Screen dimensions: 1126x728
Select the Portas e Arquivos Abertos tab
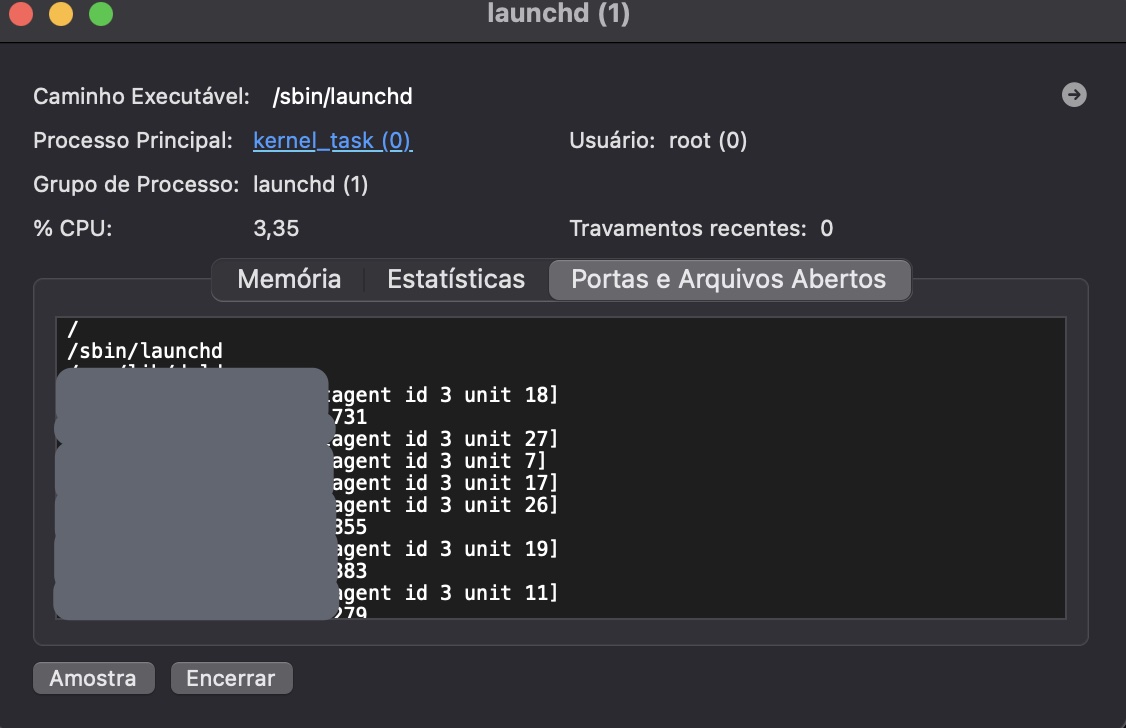[x=729, y=280]
